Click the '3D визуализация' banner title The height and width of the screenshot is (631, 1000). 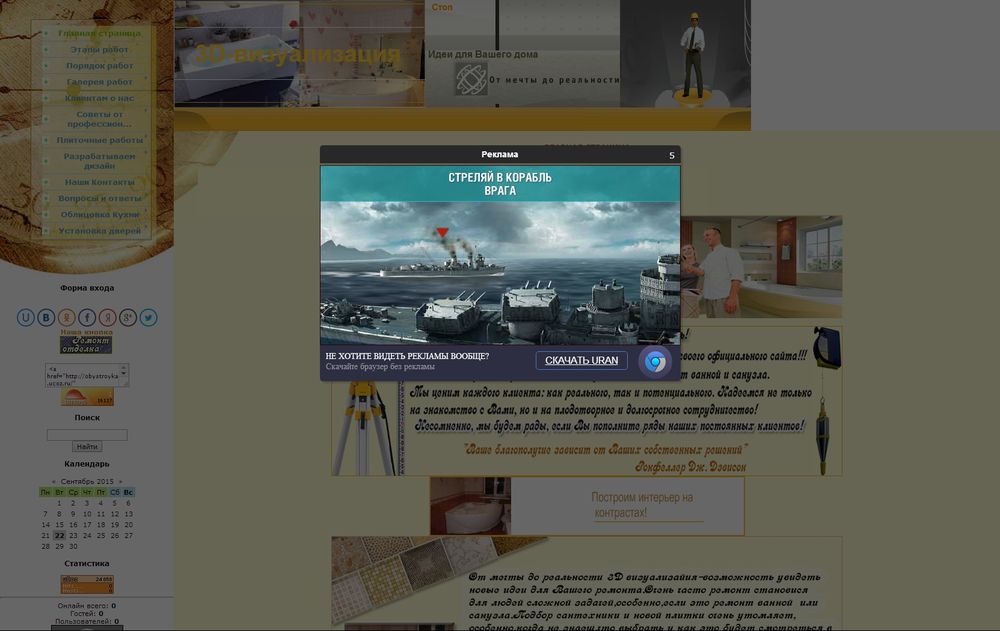click(298, 54)
